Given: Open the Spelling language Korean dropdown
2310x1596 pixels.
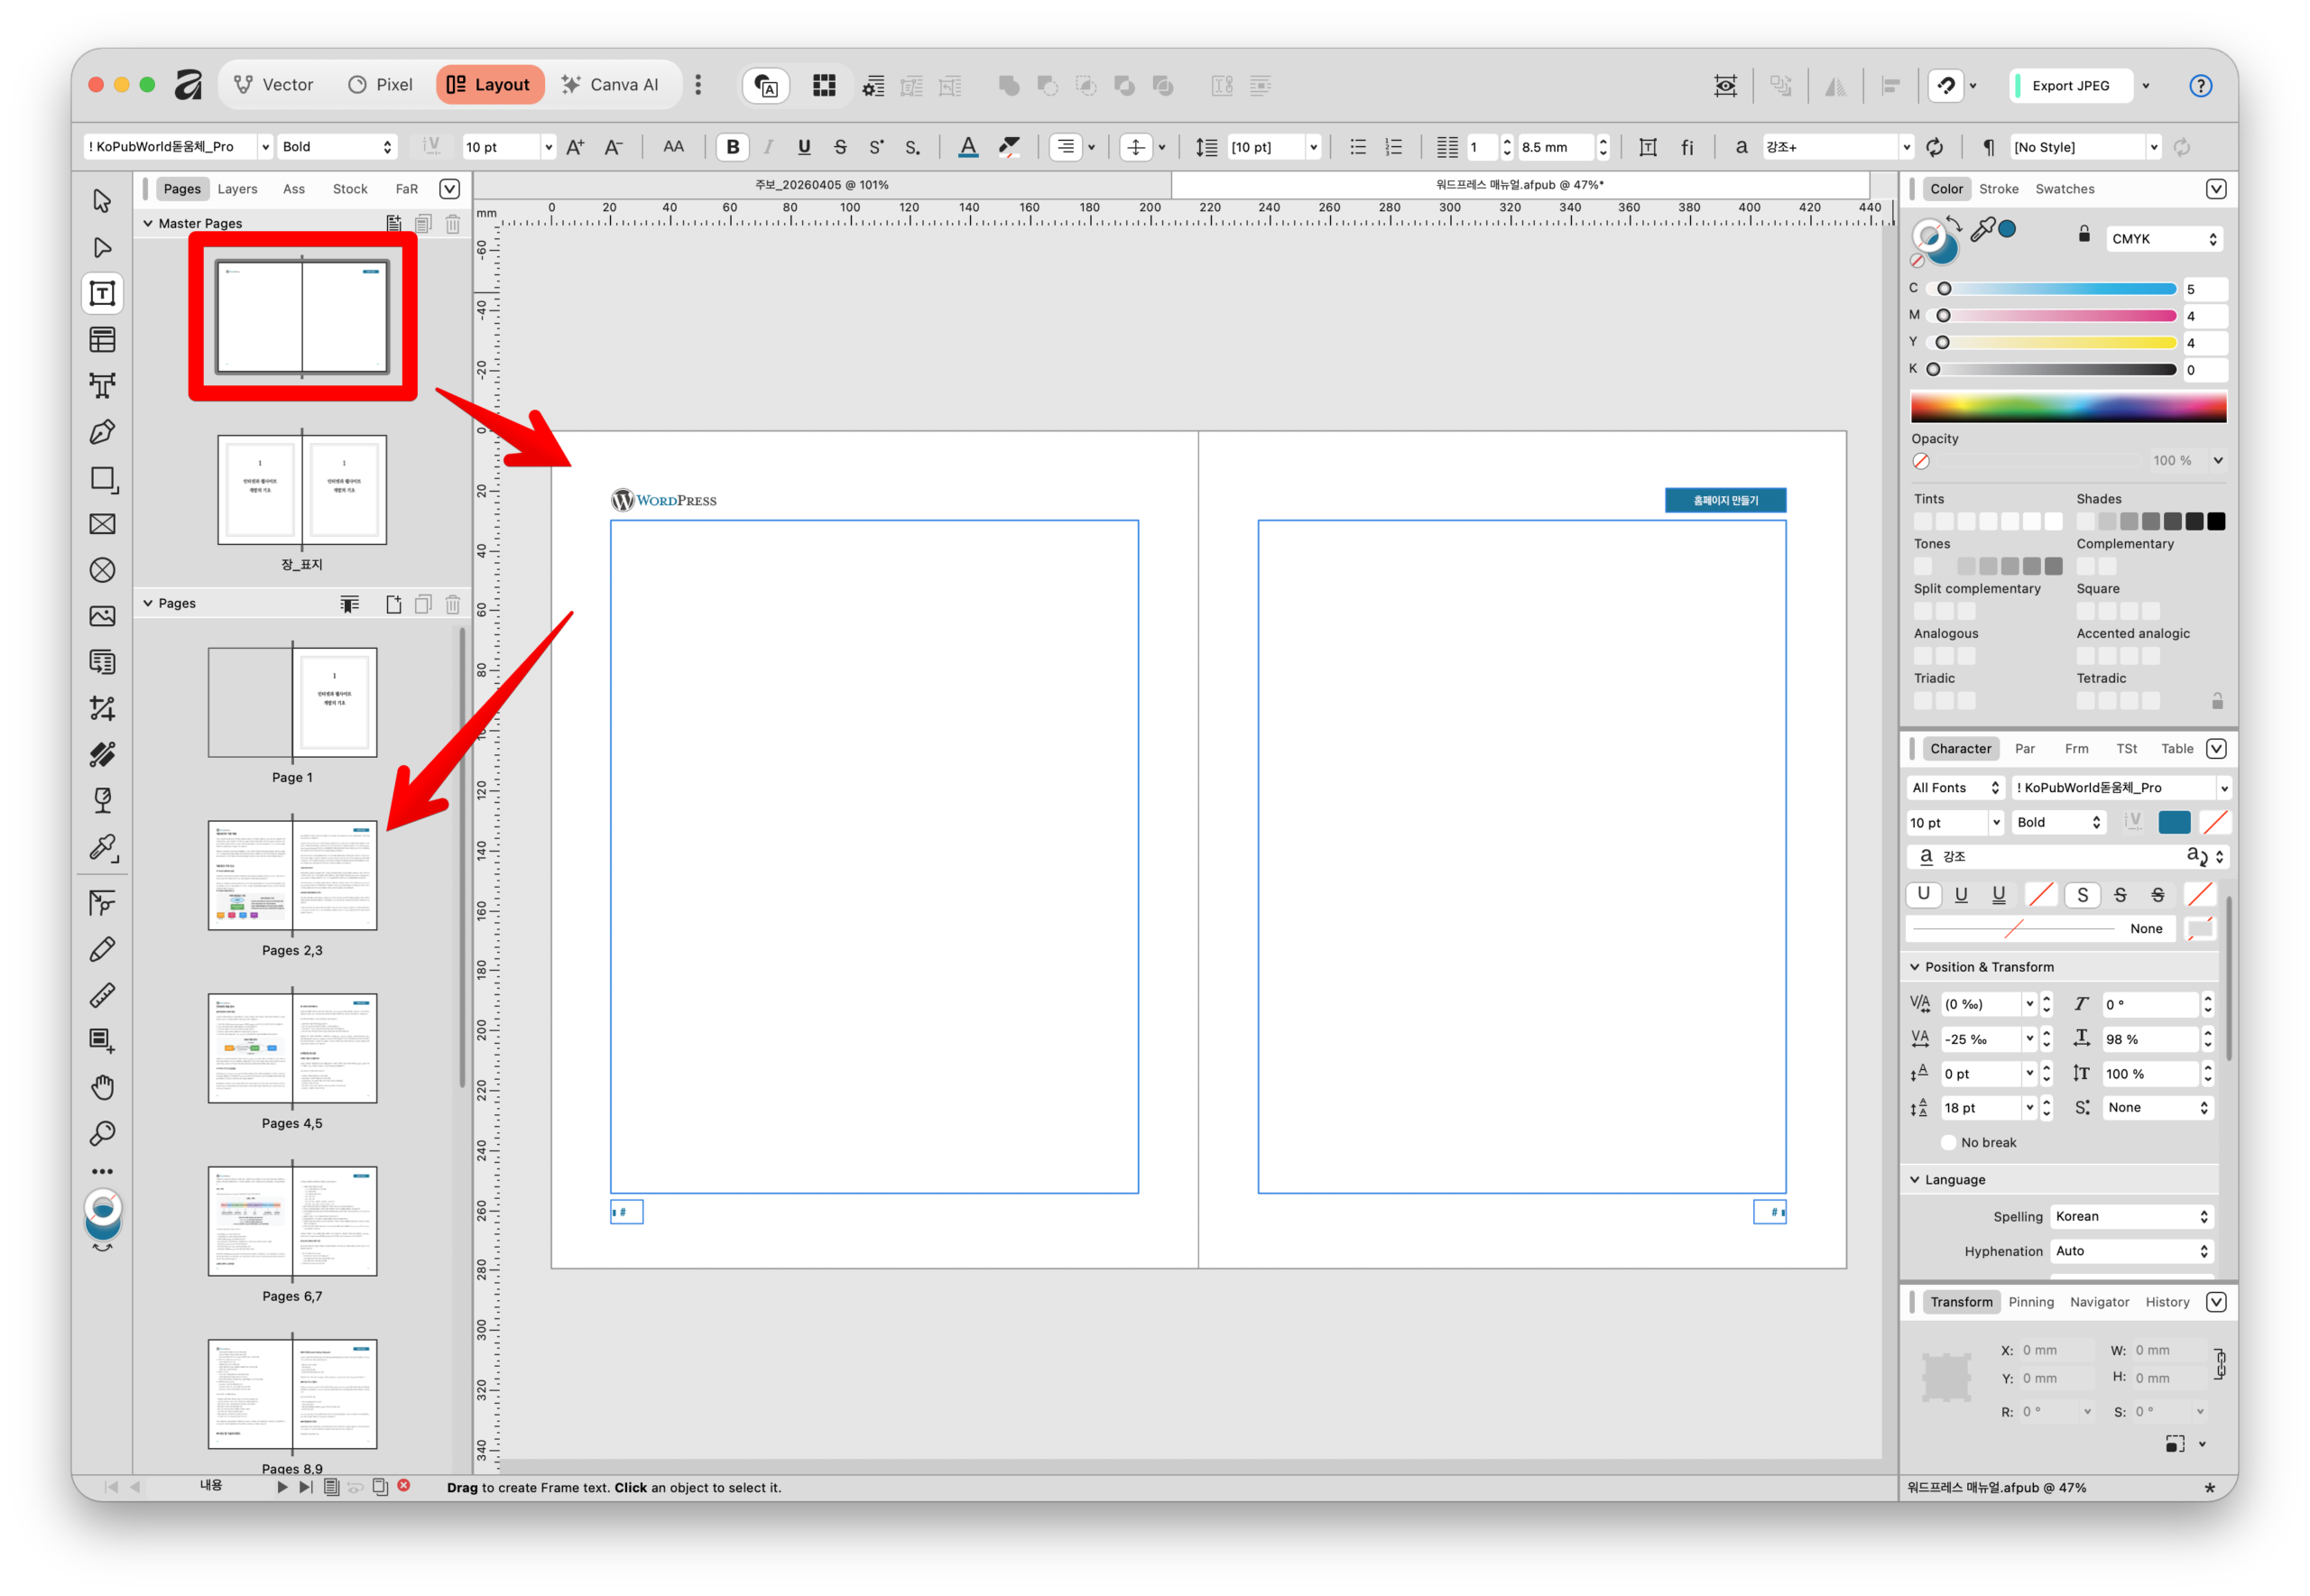Looking at the screenshot, I should [x=2131, y=1216].
